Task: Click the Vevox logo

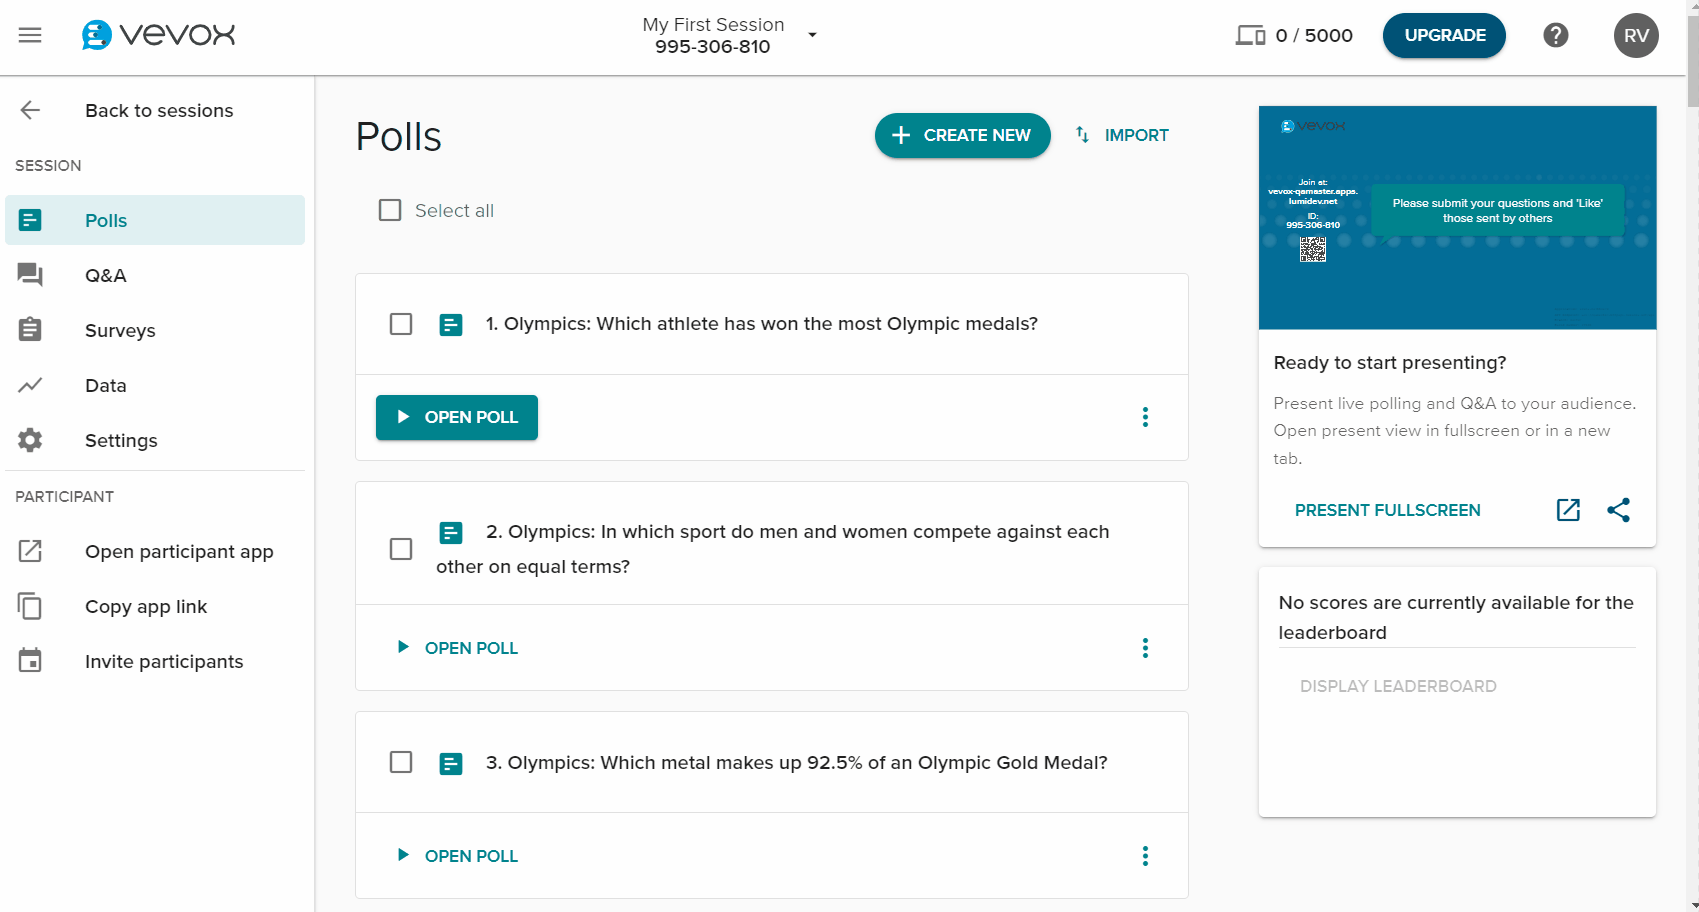Action: (158, 35)
